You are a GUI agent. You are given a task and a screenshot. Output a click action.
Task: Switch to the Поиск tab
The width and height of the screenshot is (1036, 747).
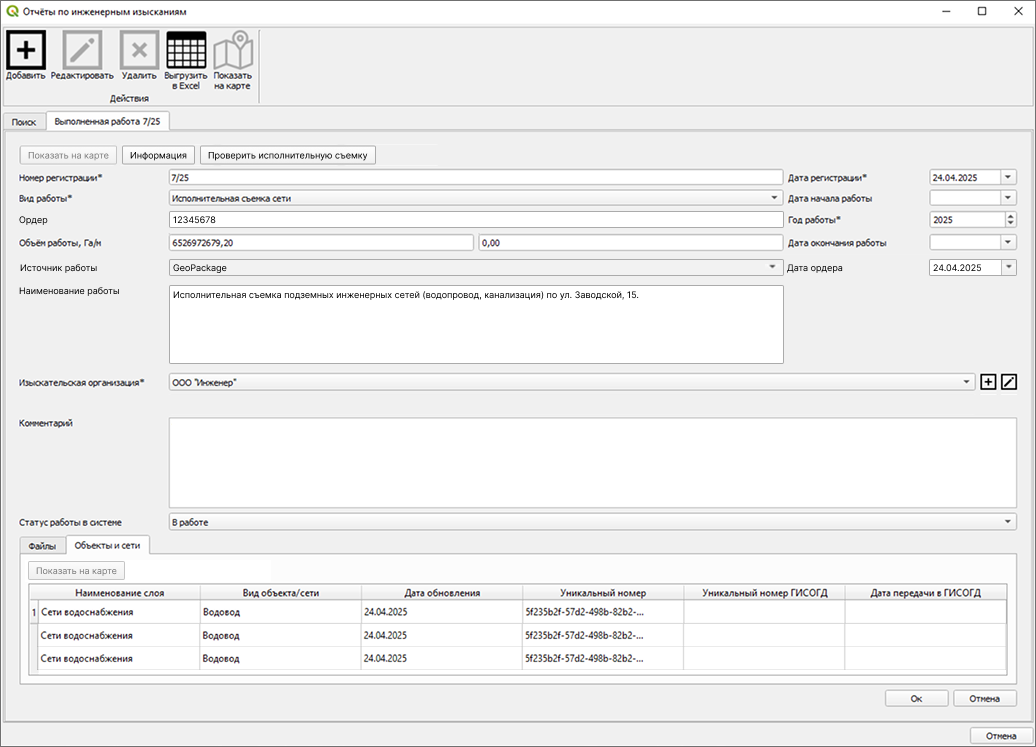(24, 122)
